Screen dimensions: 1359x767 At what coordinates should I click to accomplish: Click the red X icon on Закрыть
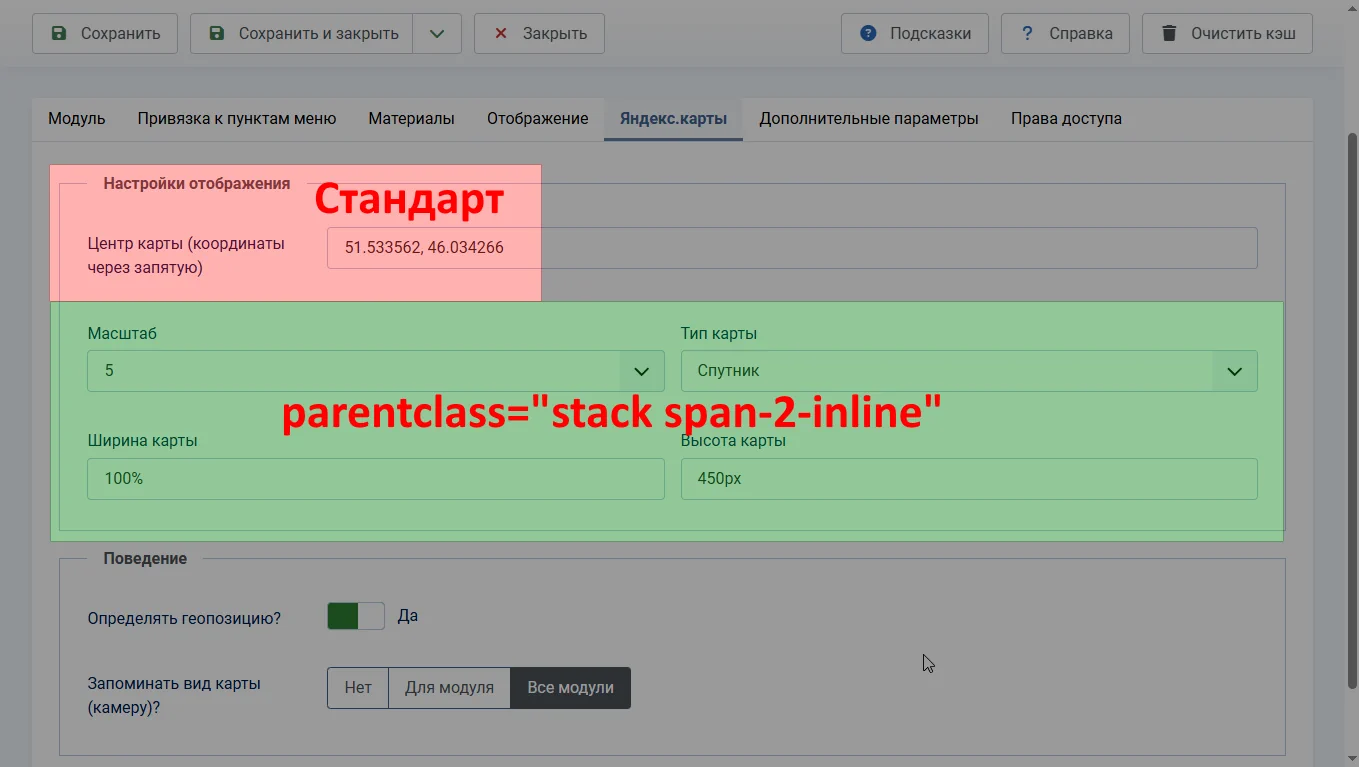501,33
